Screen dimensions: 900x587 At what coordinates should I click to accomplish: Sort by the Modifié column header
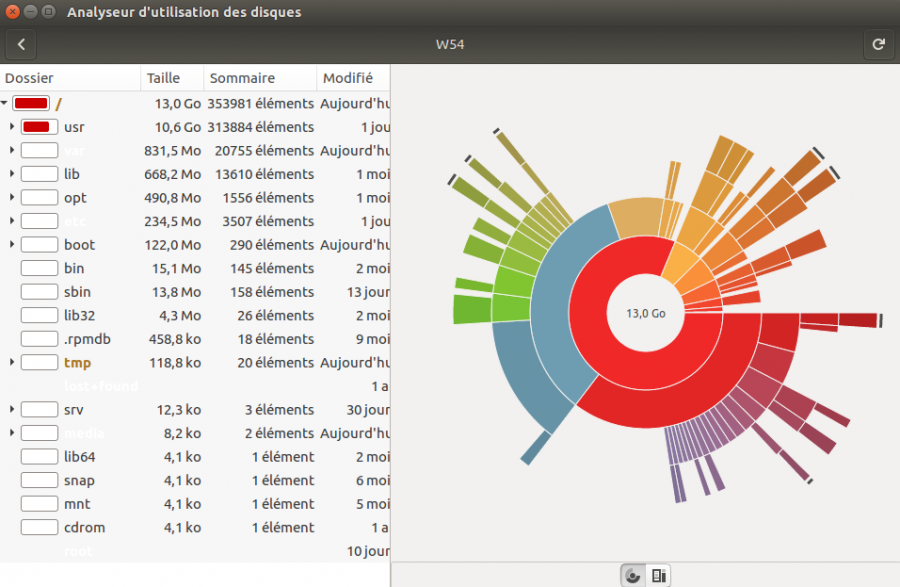click(x=354, y=77)
